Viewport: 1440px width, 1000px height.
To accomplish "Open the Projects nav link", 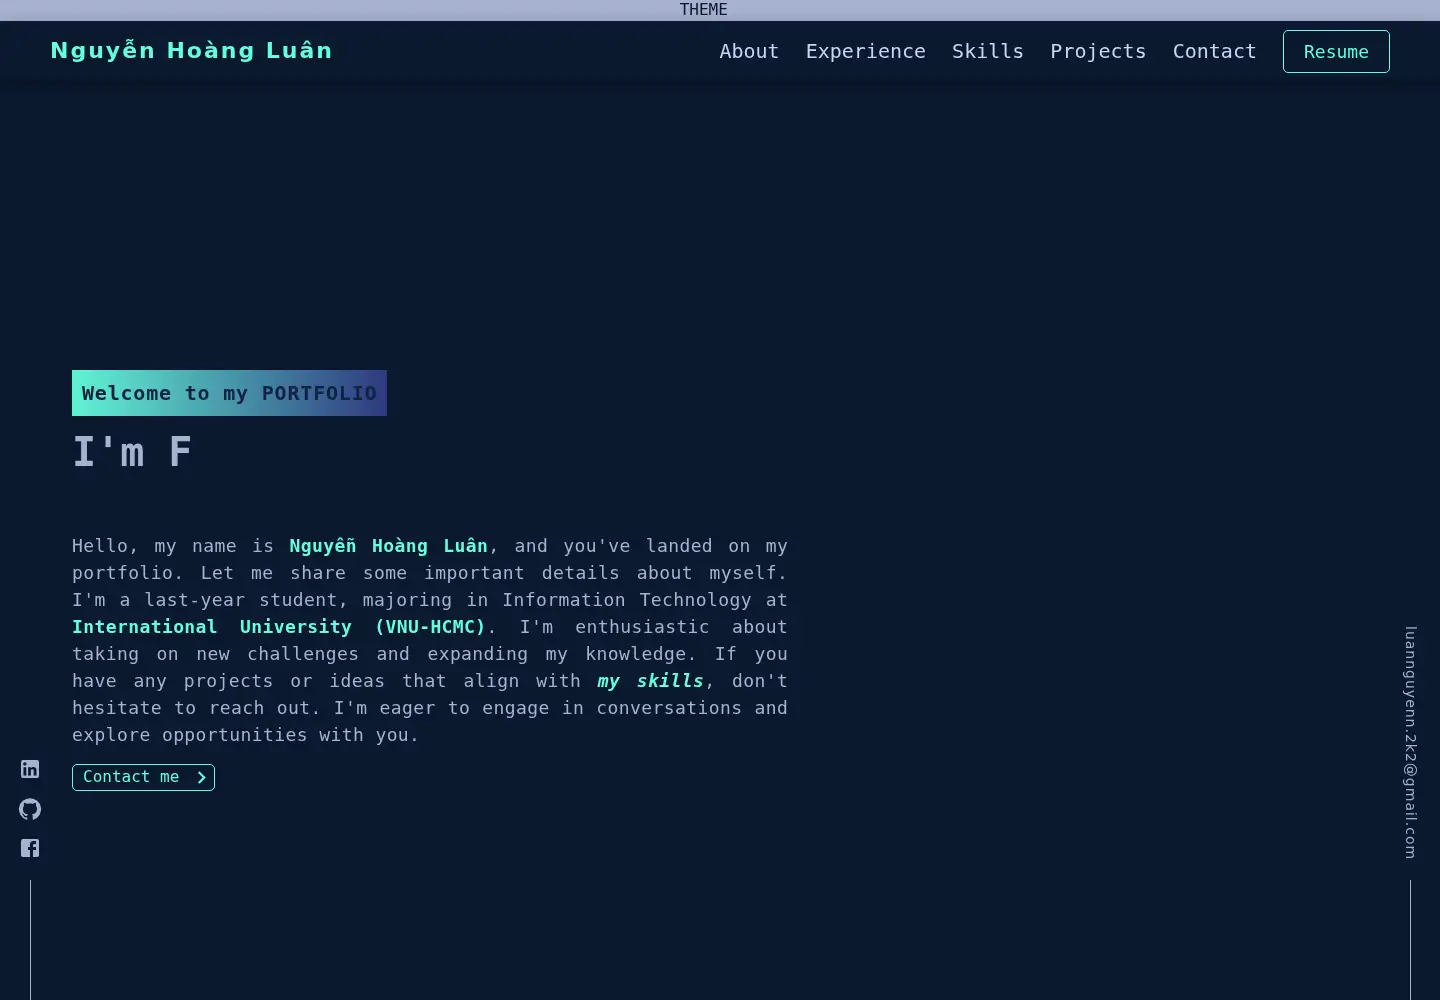I will point(1098,51).
